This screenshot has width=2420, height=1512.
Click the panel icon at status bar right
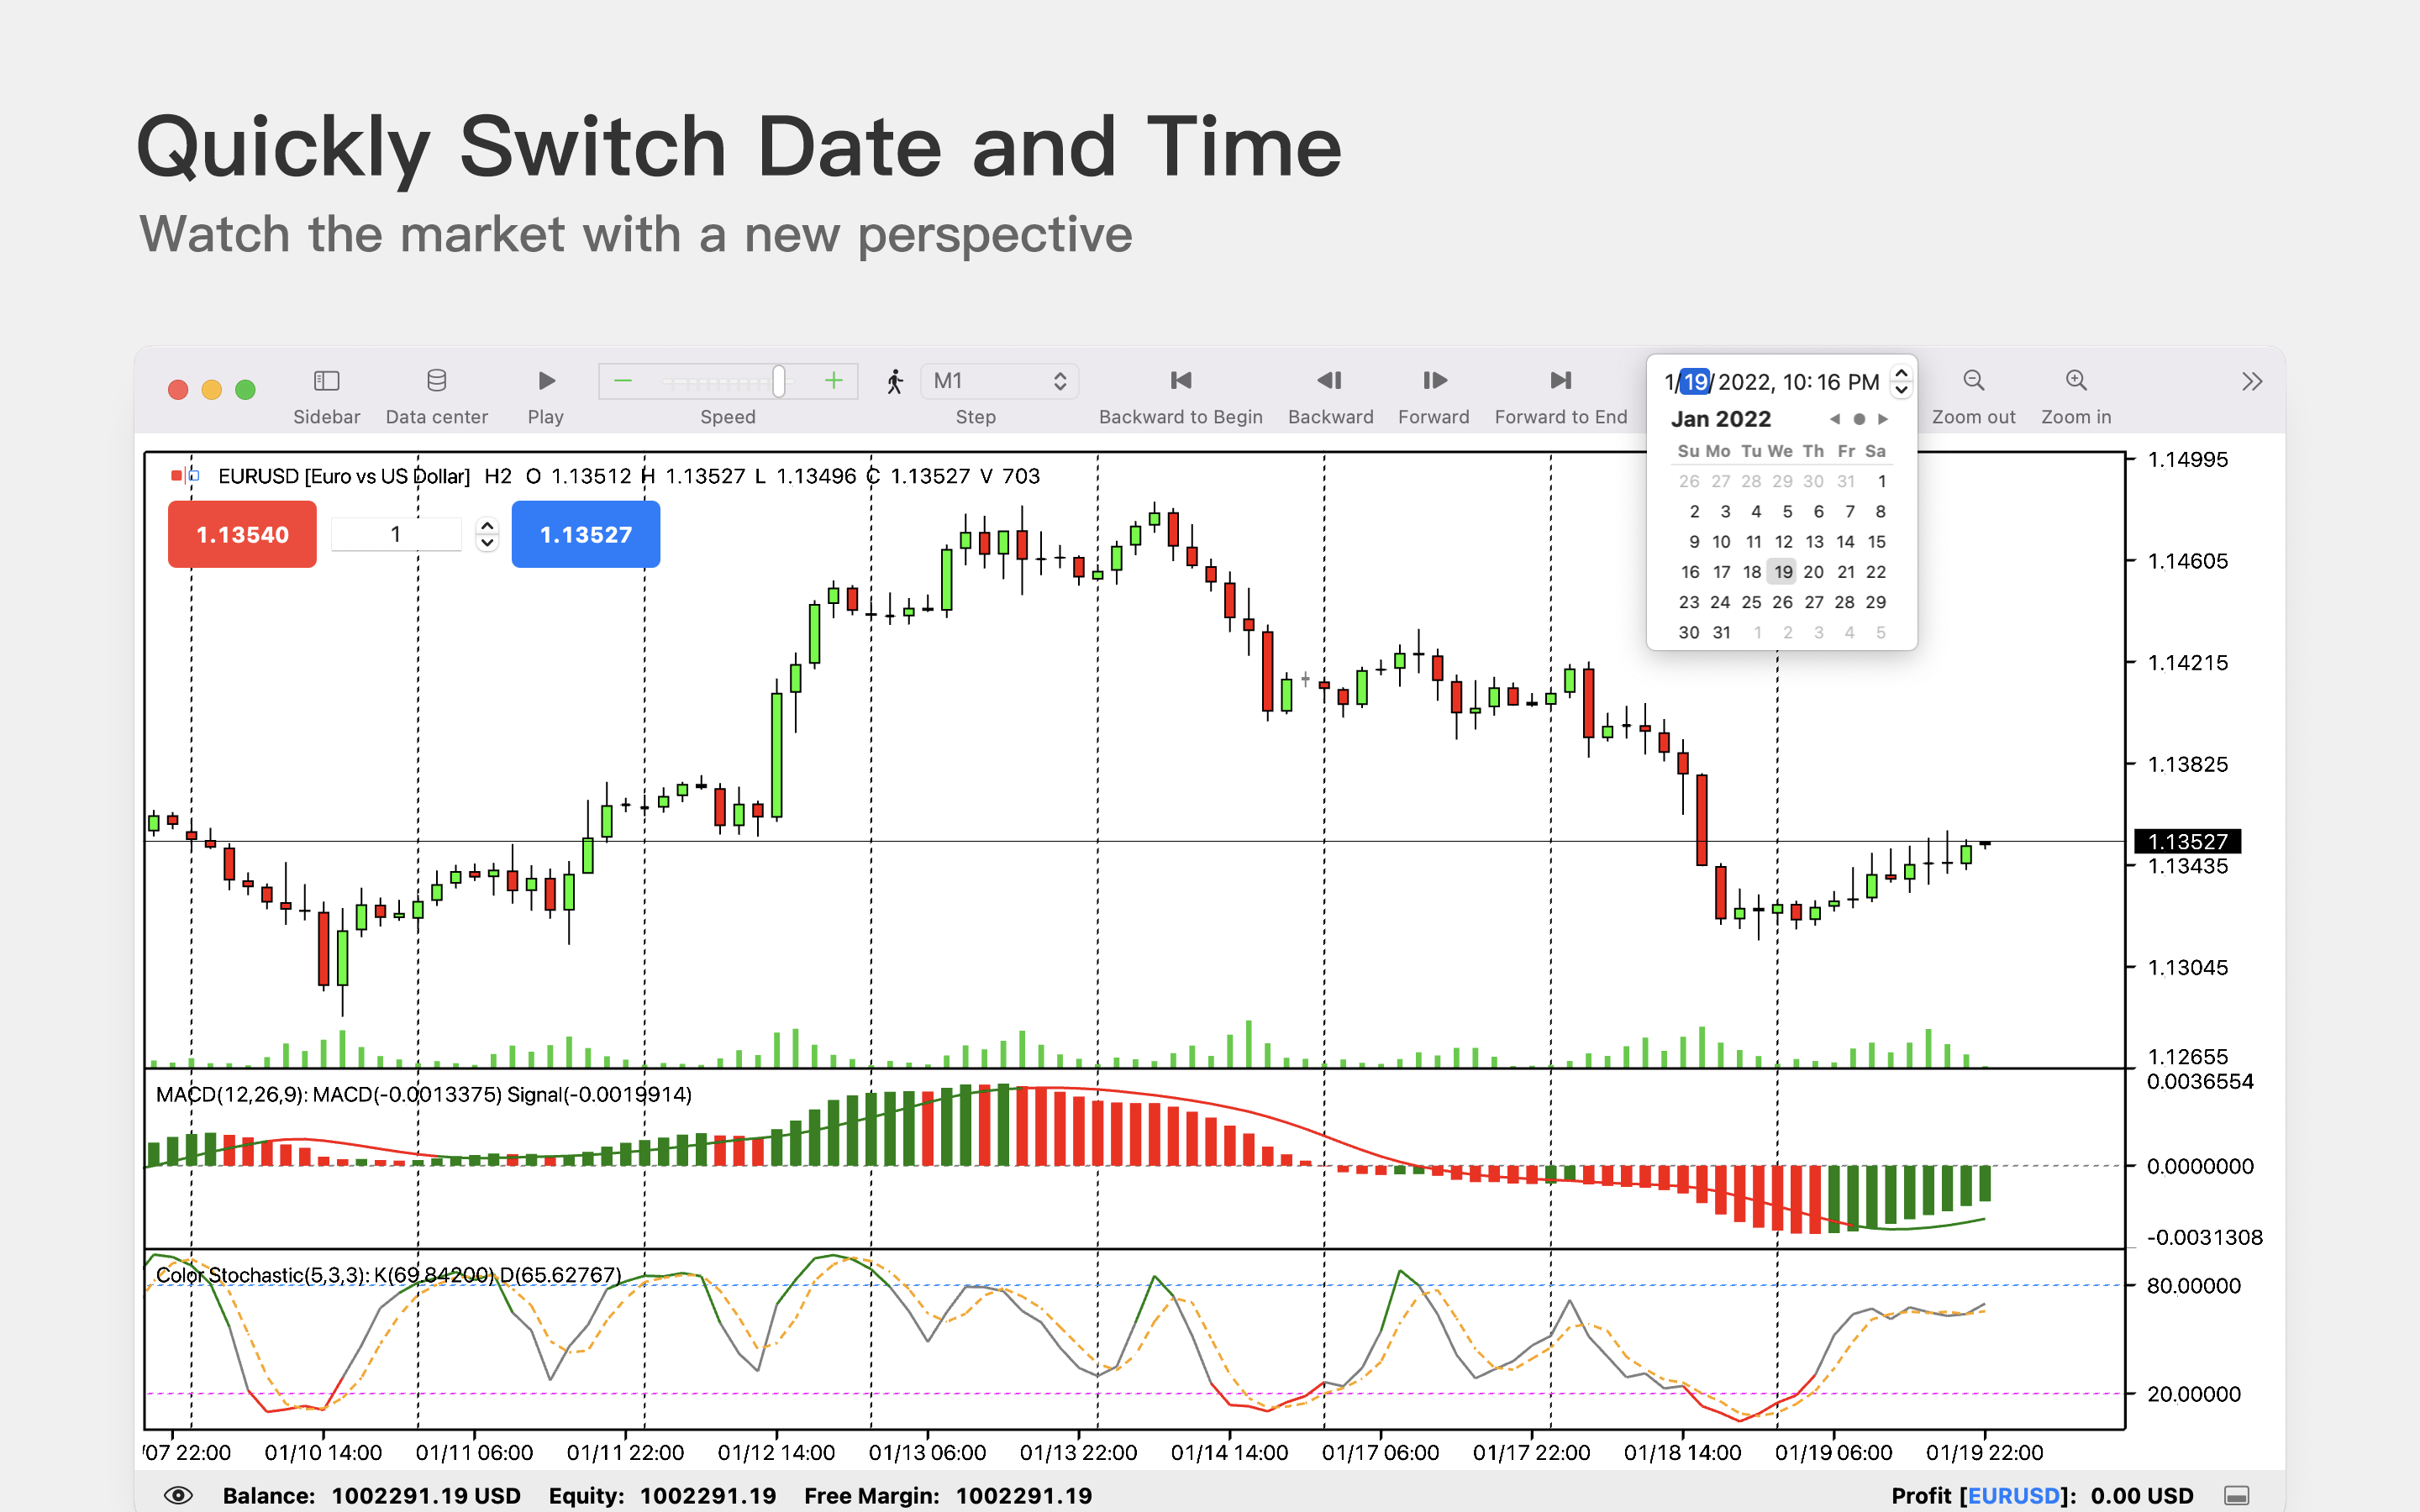point(2236,1495)
